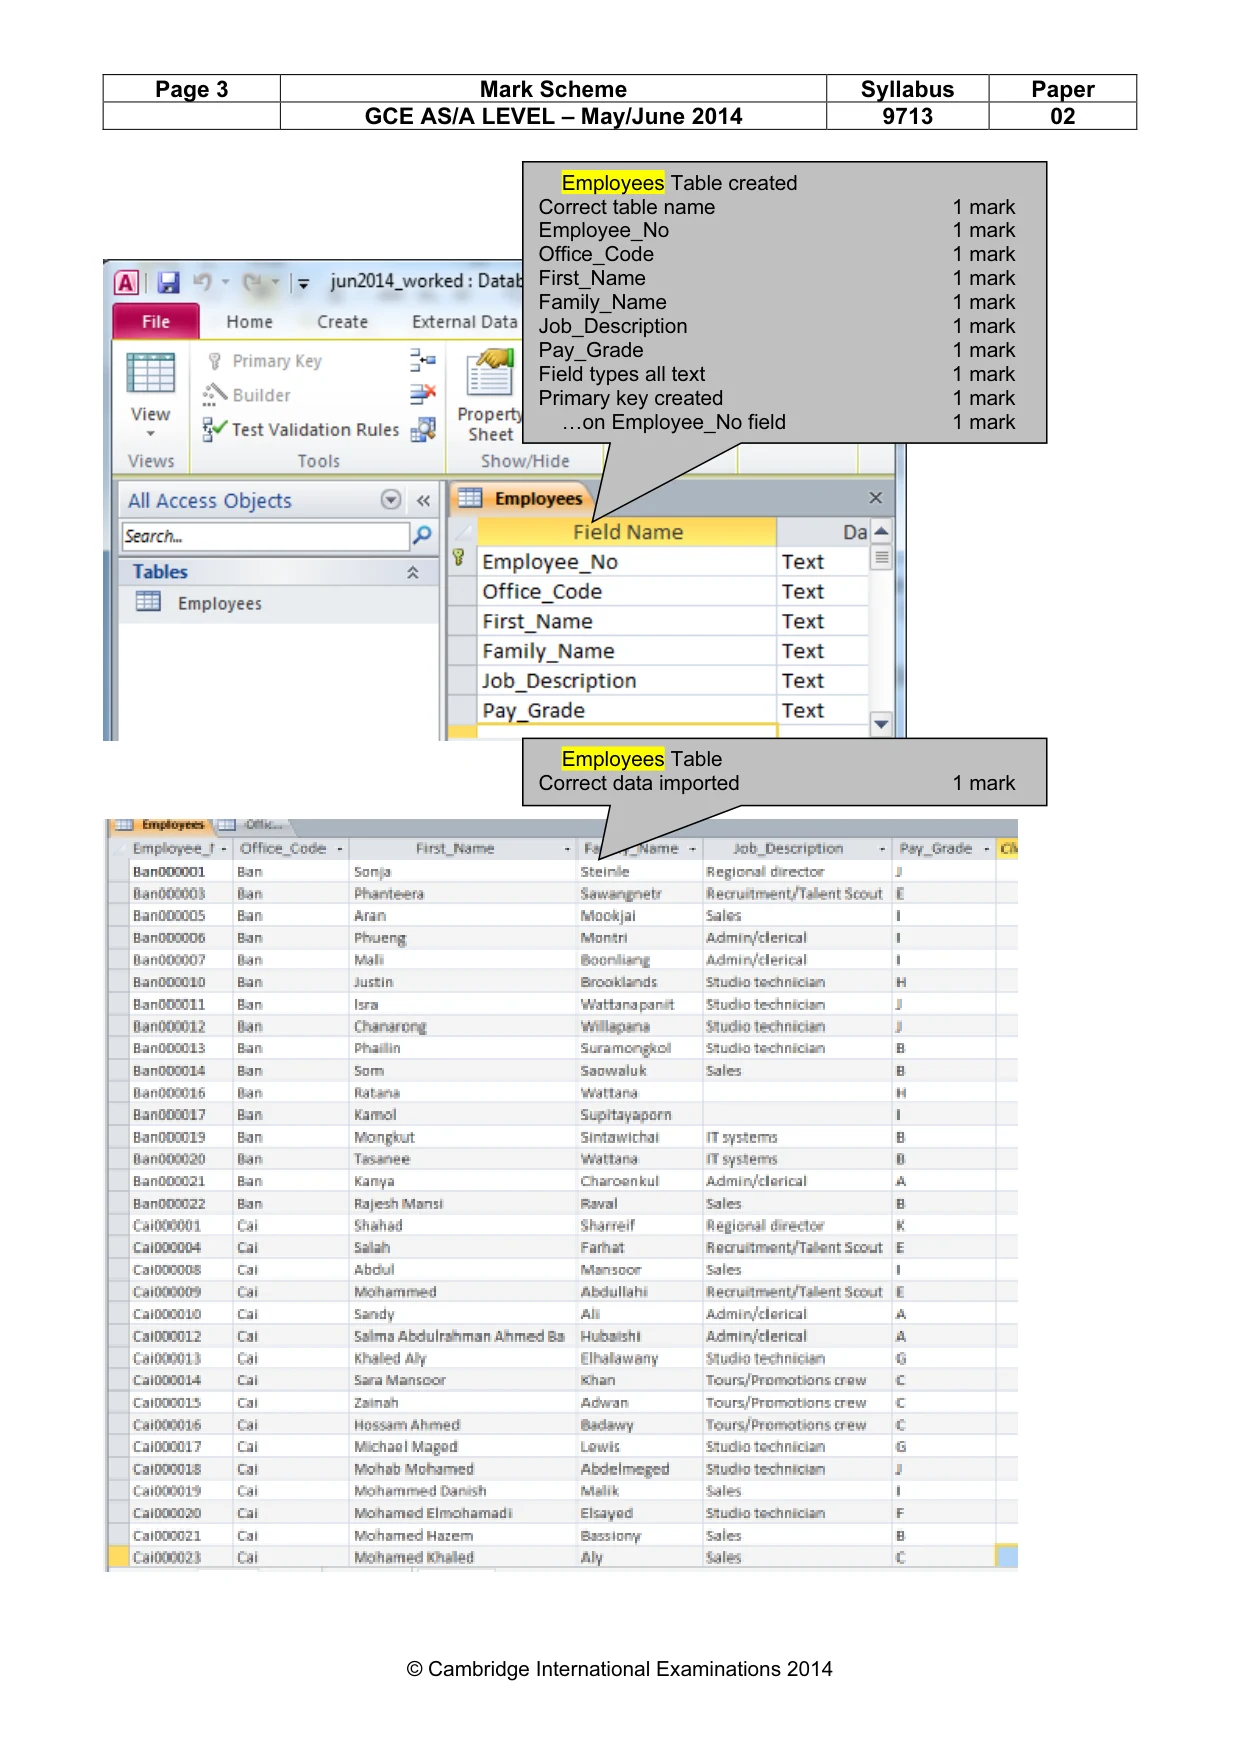Collapse the Tables group in navigation pane

click(x=412, y=573)
